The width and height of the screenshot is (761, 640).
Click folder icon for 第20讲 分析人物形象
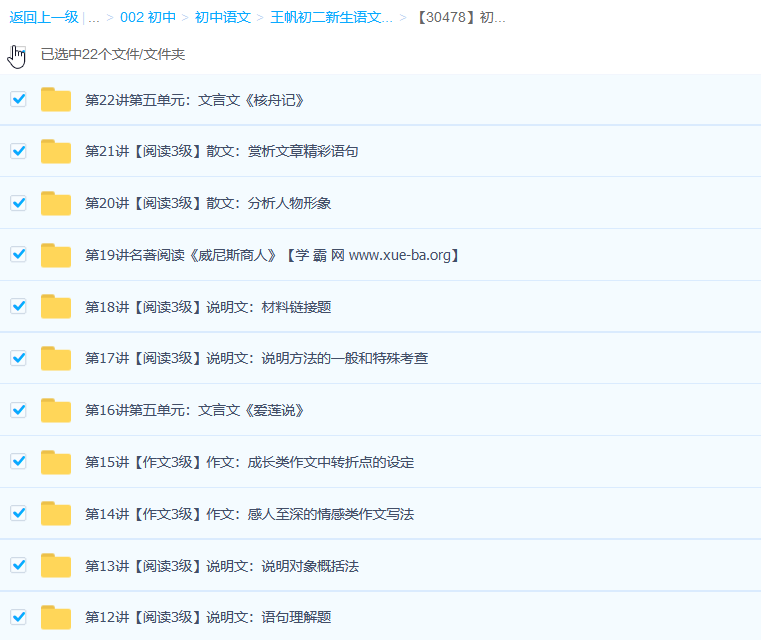coord(56,203)
